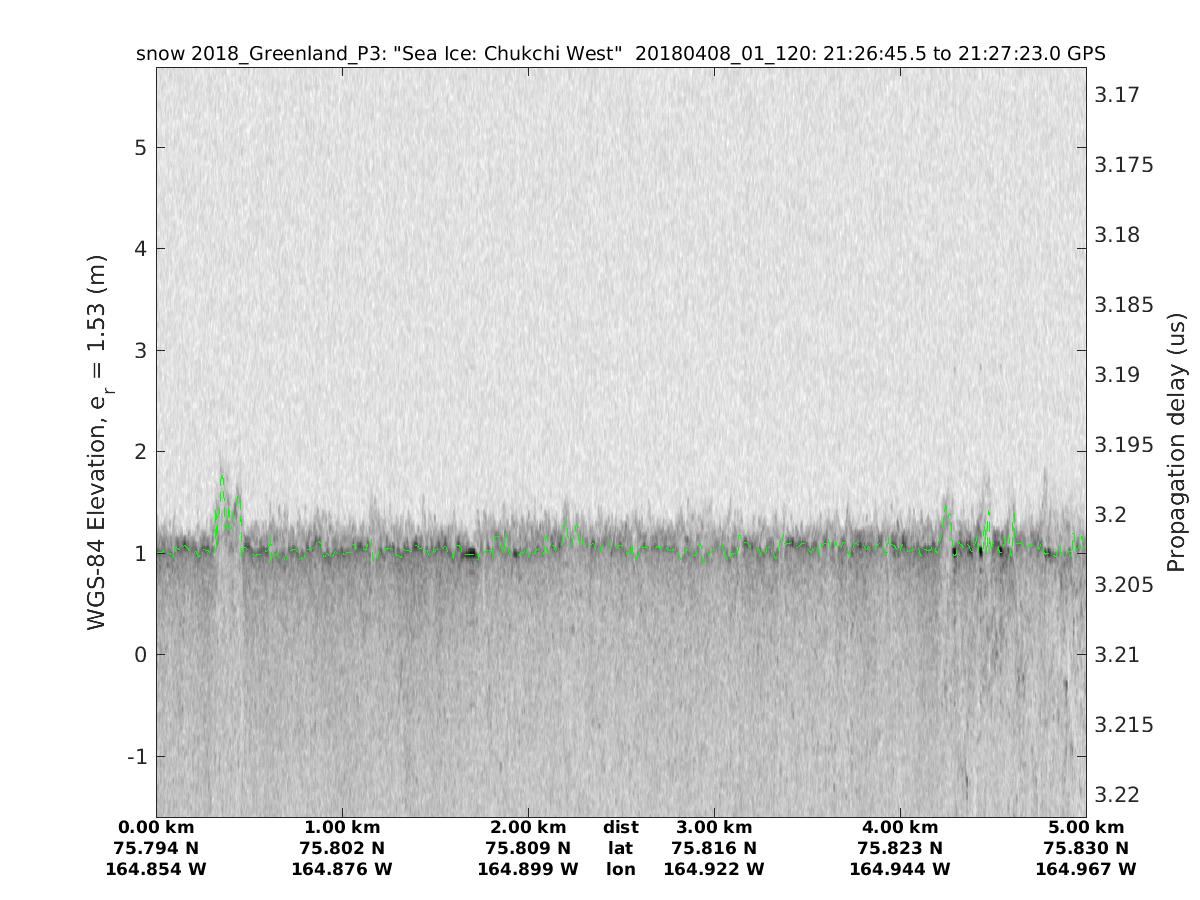Click the 'lat' legend label below the plot

620,848
